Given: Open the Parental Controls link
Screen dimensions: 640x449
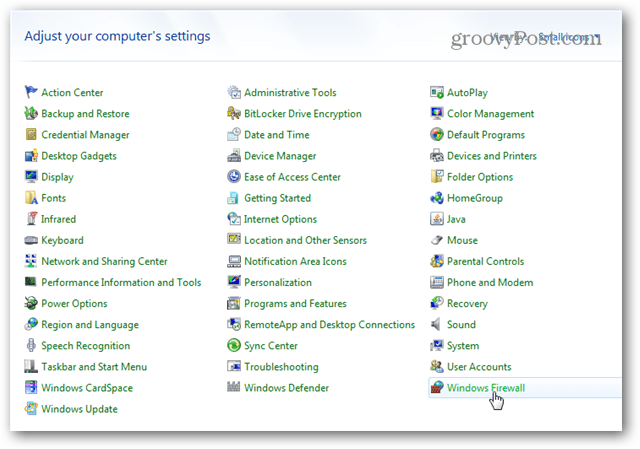Looking at the screenshot, I should (485, 261).
